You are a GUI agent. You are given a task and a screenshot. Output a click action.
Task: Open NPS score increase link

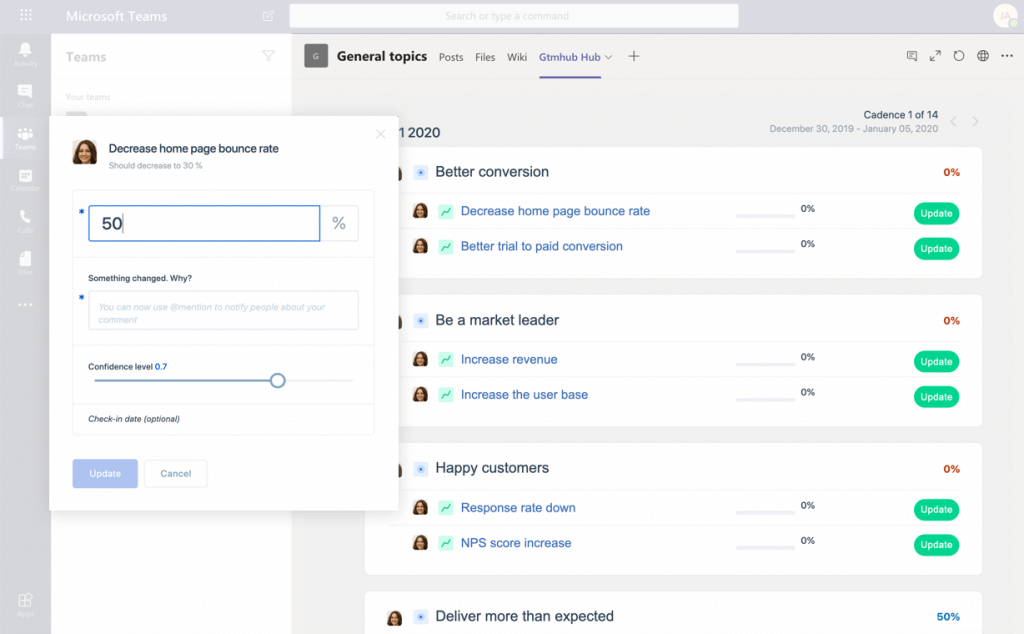(516, 543)
